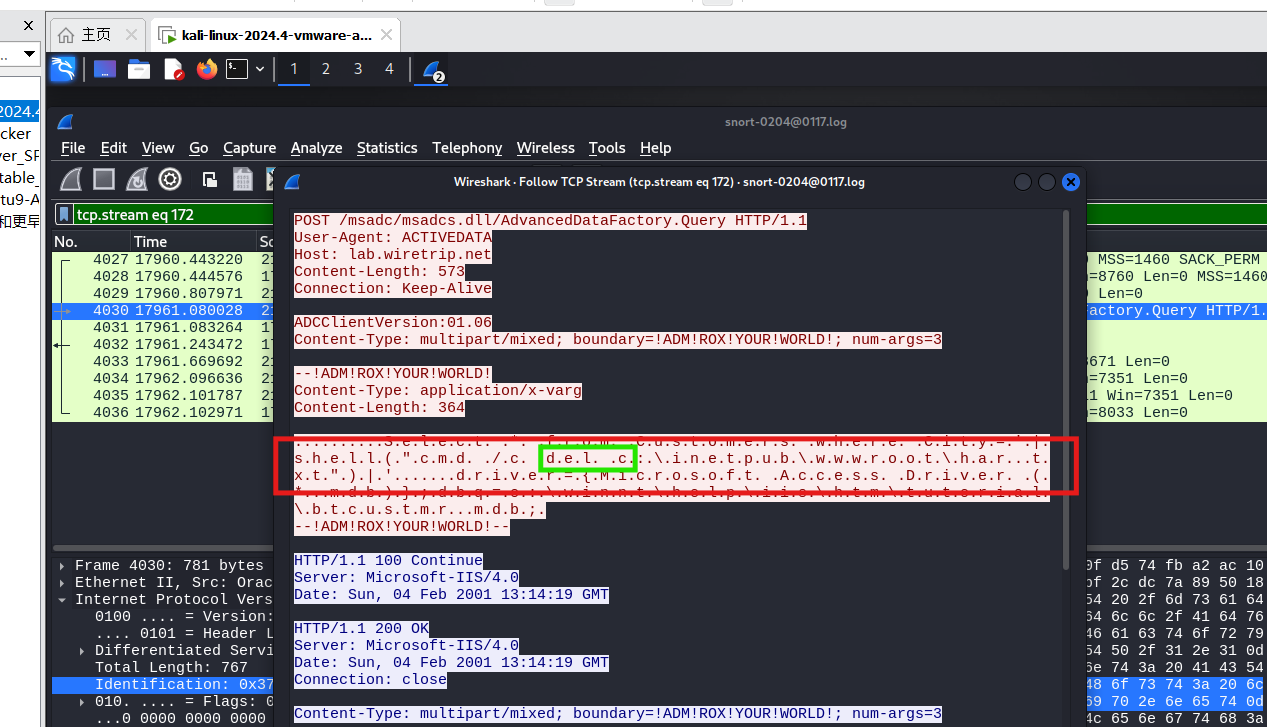This screenshot has height=727, width=1267.
Task: Click the display filter bookmark icon
Action: click(x=64, y=214)
